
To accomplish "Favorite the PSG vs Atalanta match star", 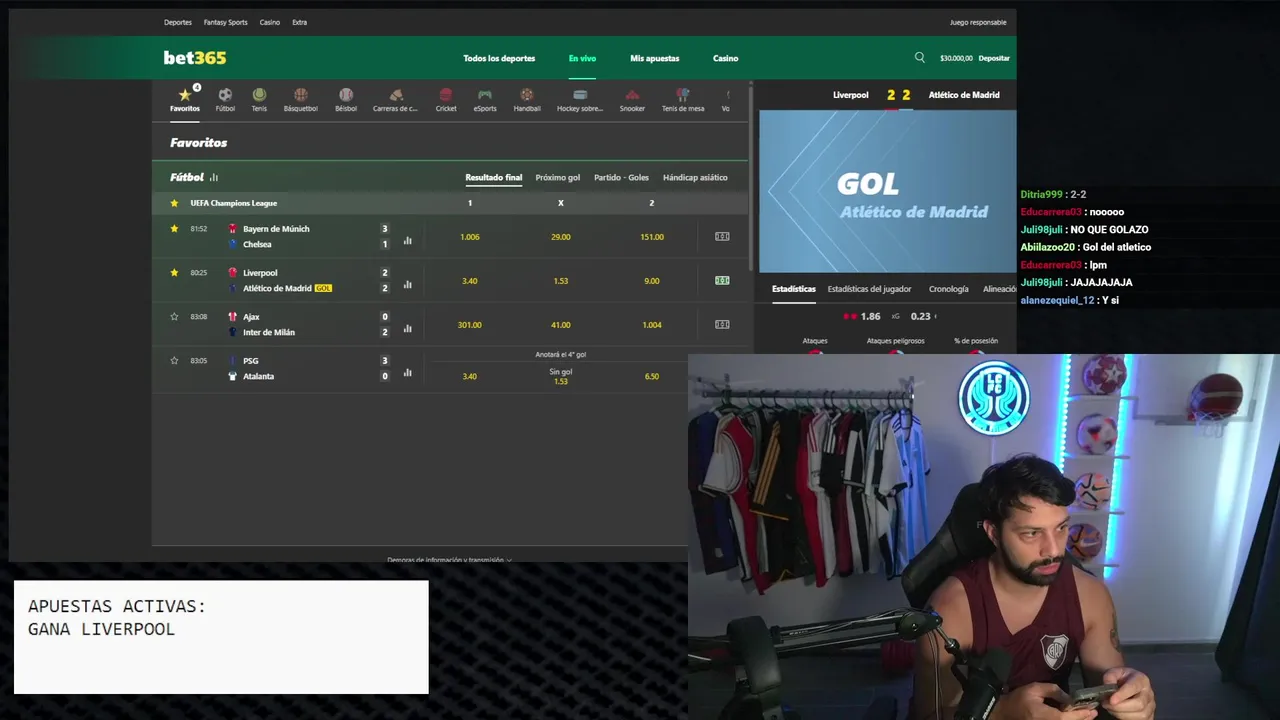I will click(x=174, y=360).
